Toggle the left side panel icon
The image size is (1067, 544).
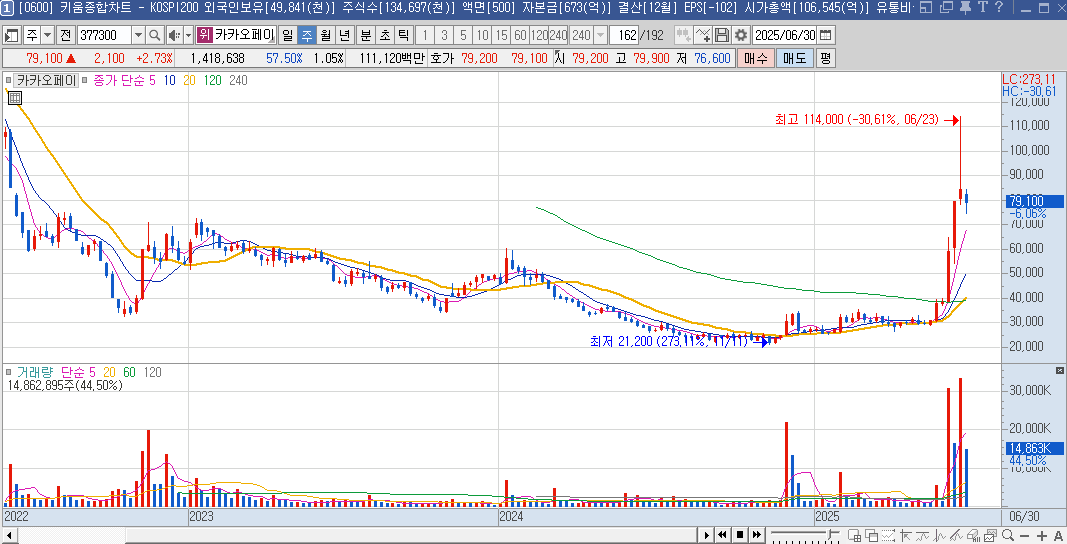(x=12, y=35)
